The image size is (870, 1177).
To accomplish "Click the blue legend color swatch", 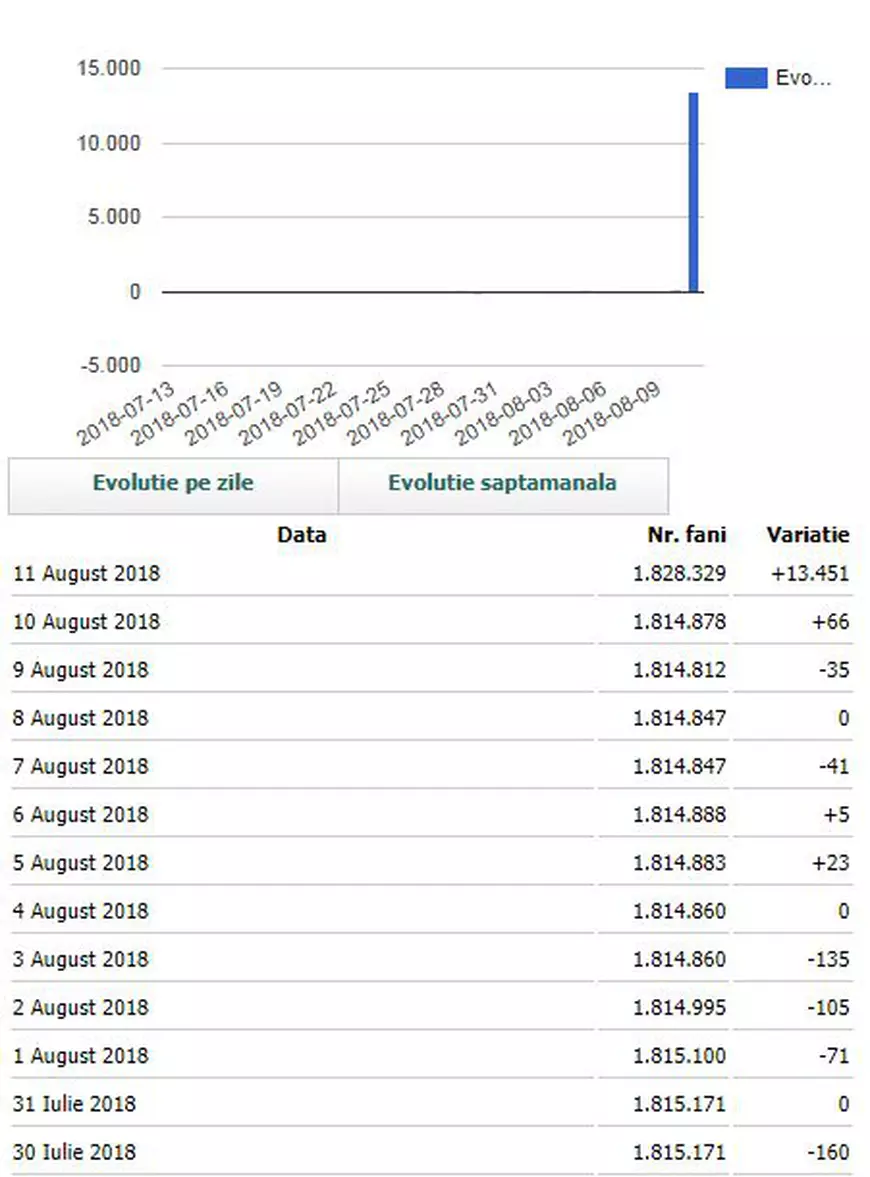I will (x=745, y=78).
